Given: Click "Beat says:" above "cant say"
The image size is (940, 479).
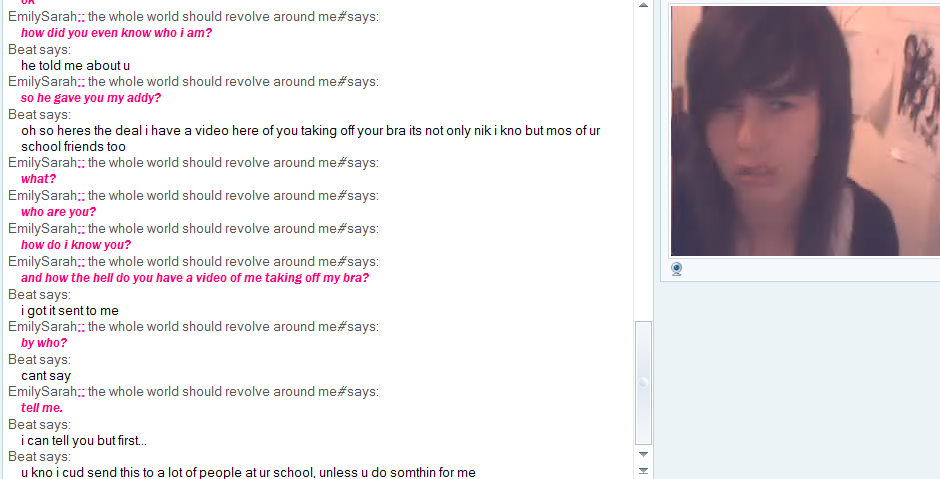Looking at the screenshot, I should [x=40, y=360].
